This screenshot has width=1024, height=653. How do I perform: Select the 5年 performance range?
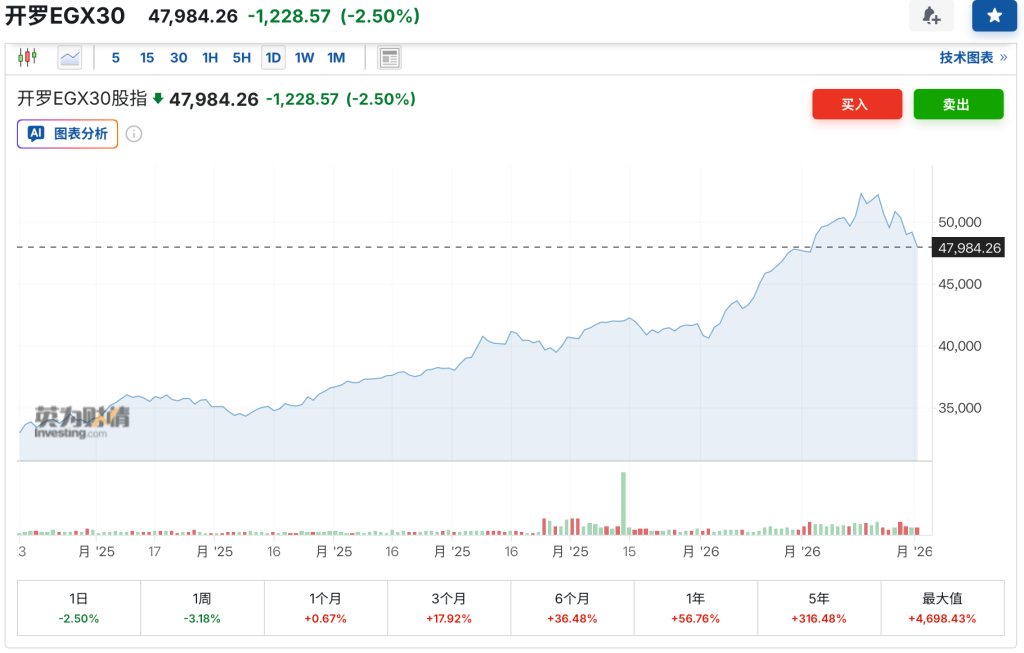point(818,608)
